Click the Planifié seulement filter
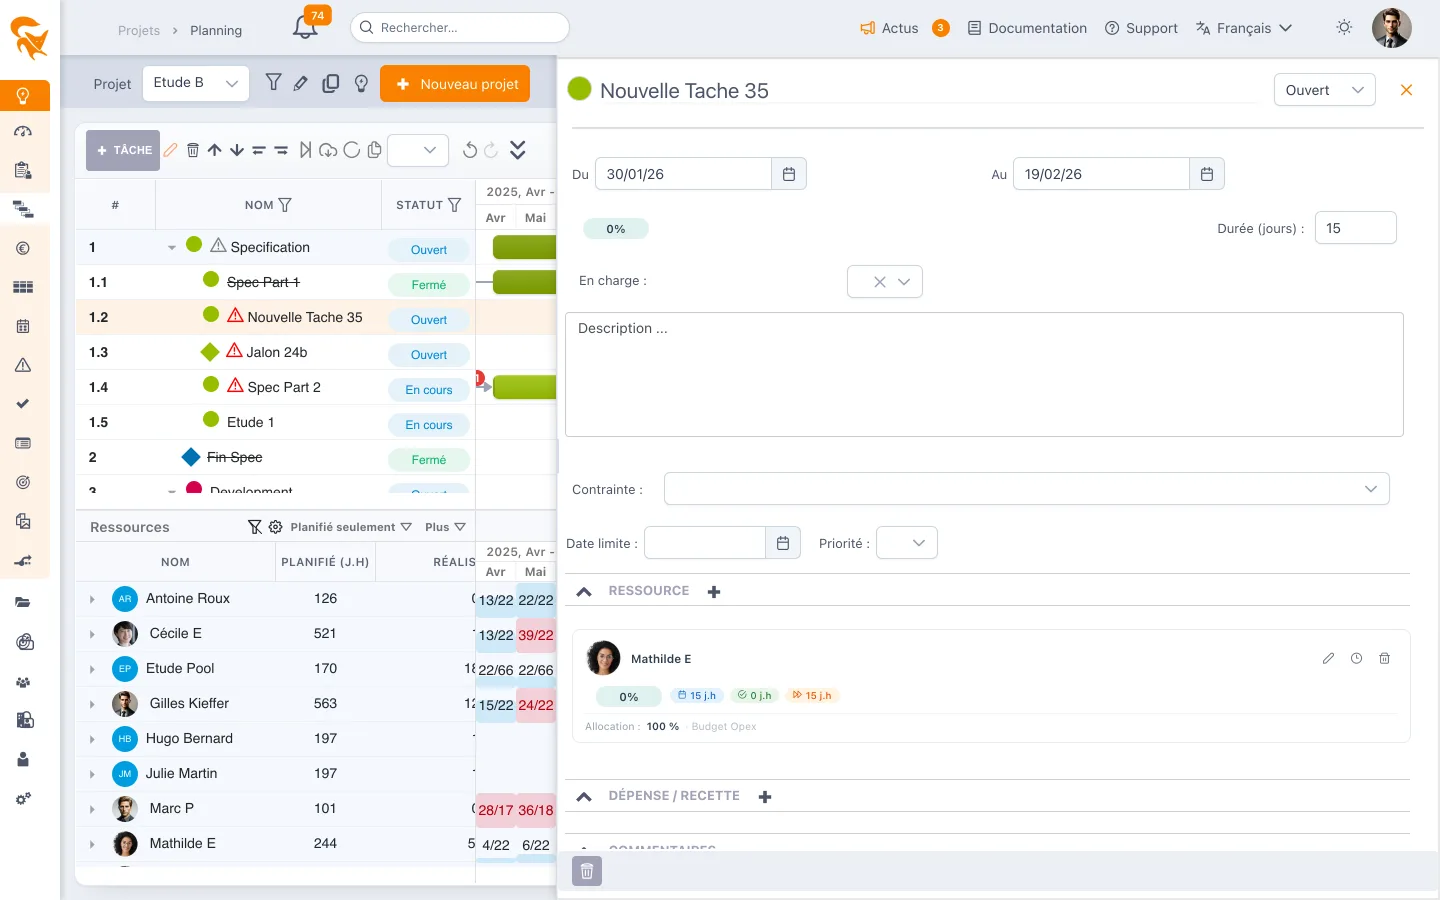Viewport: 1440px width, 900px height. tap(351, 527)
